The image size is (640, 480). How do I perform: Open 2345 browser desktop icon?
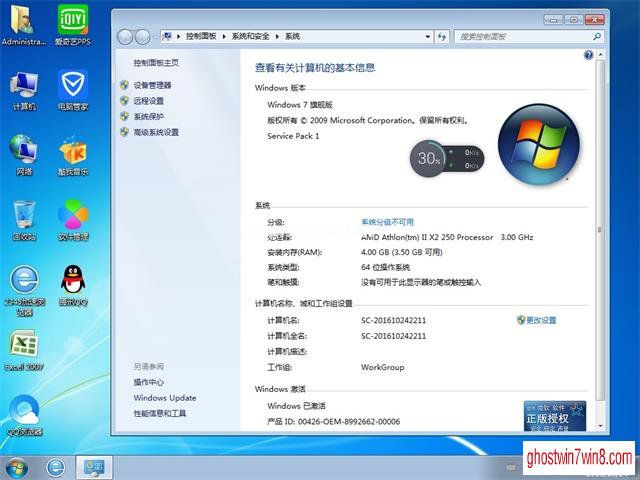tap(24, 291)
